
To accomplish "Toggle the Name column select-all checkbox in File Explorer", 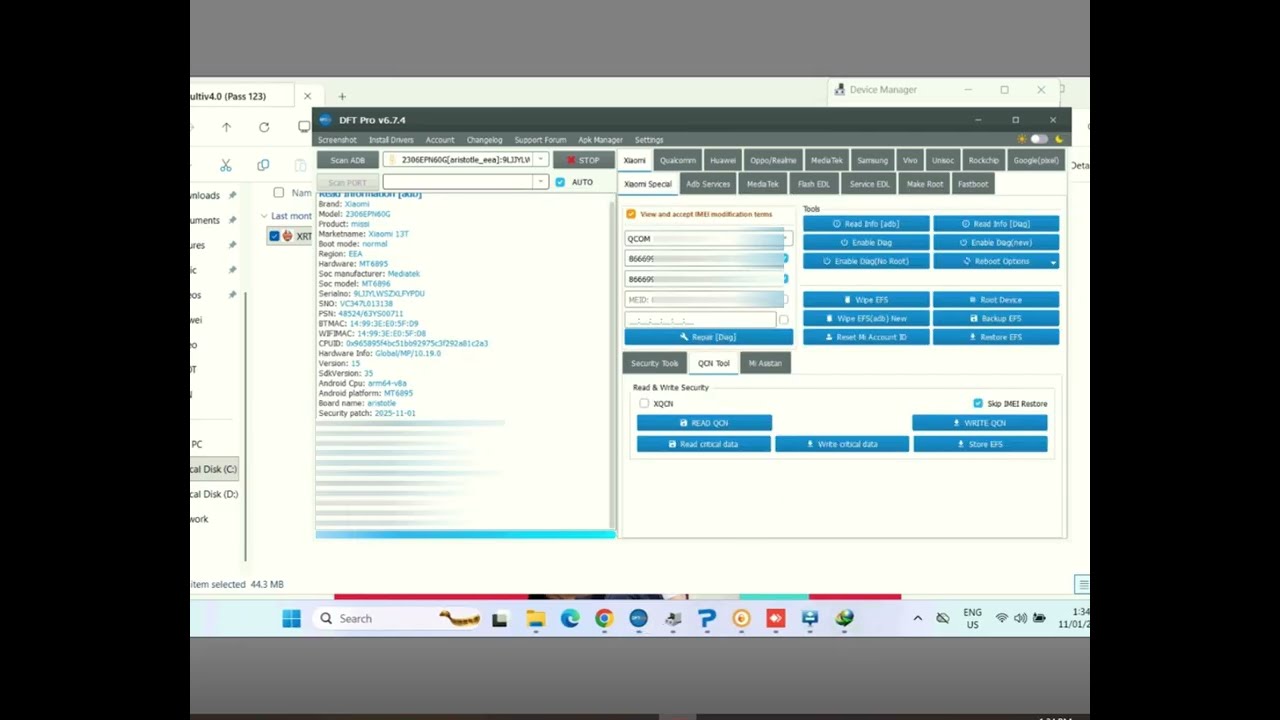I will [278, 192].
